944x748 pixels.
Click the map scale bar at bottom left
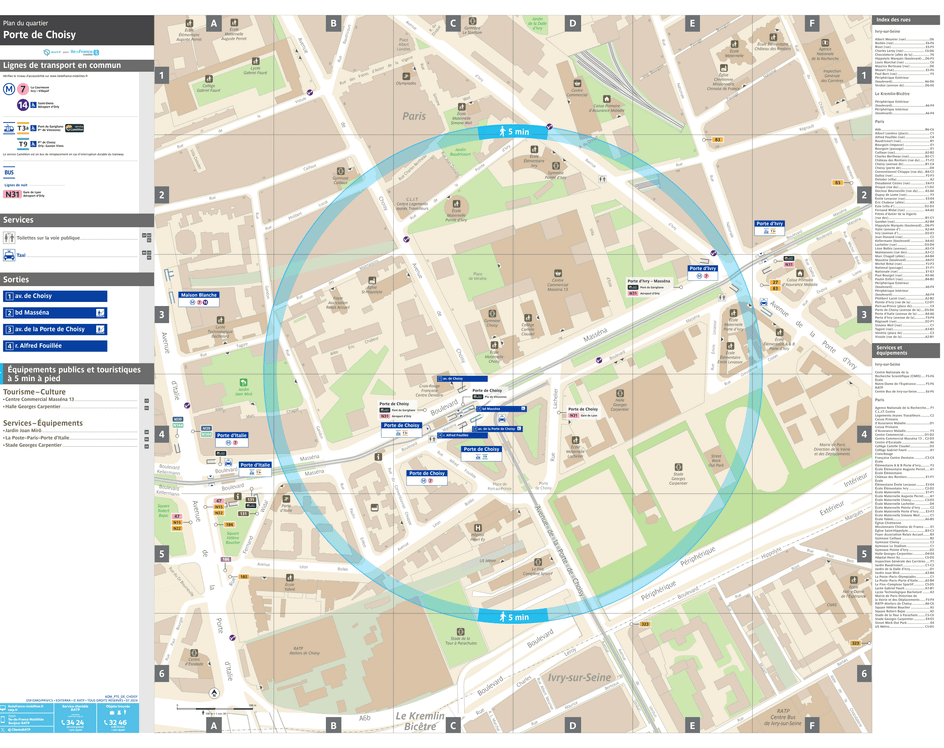215,709
